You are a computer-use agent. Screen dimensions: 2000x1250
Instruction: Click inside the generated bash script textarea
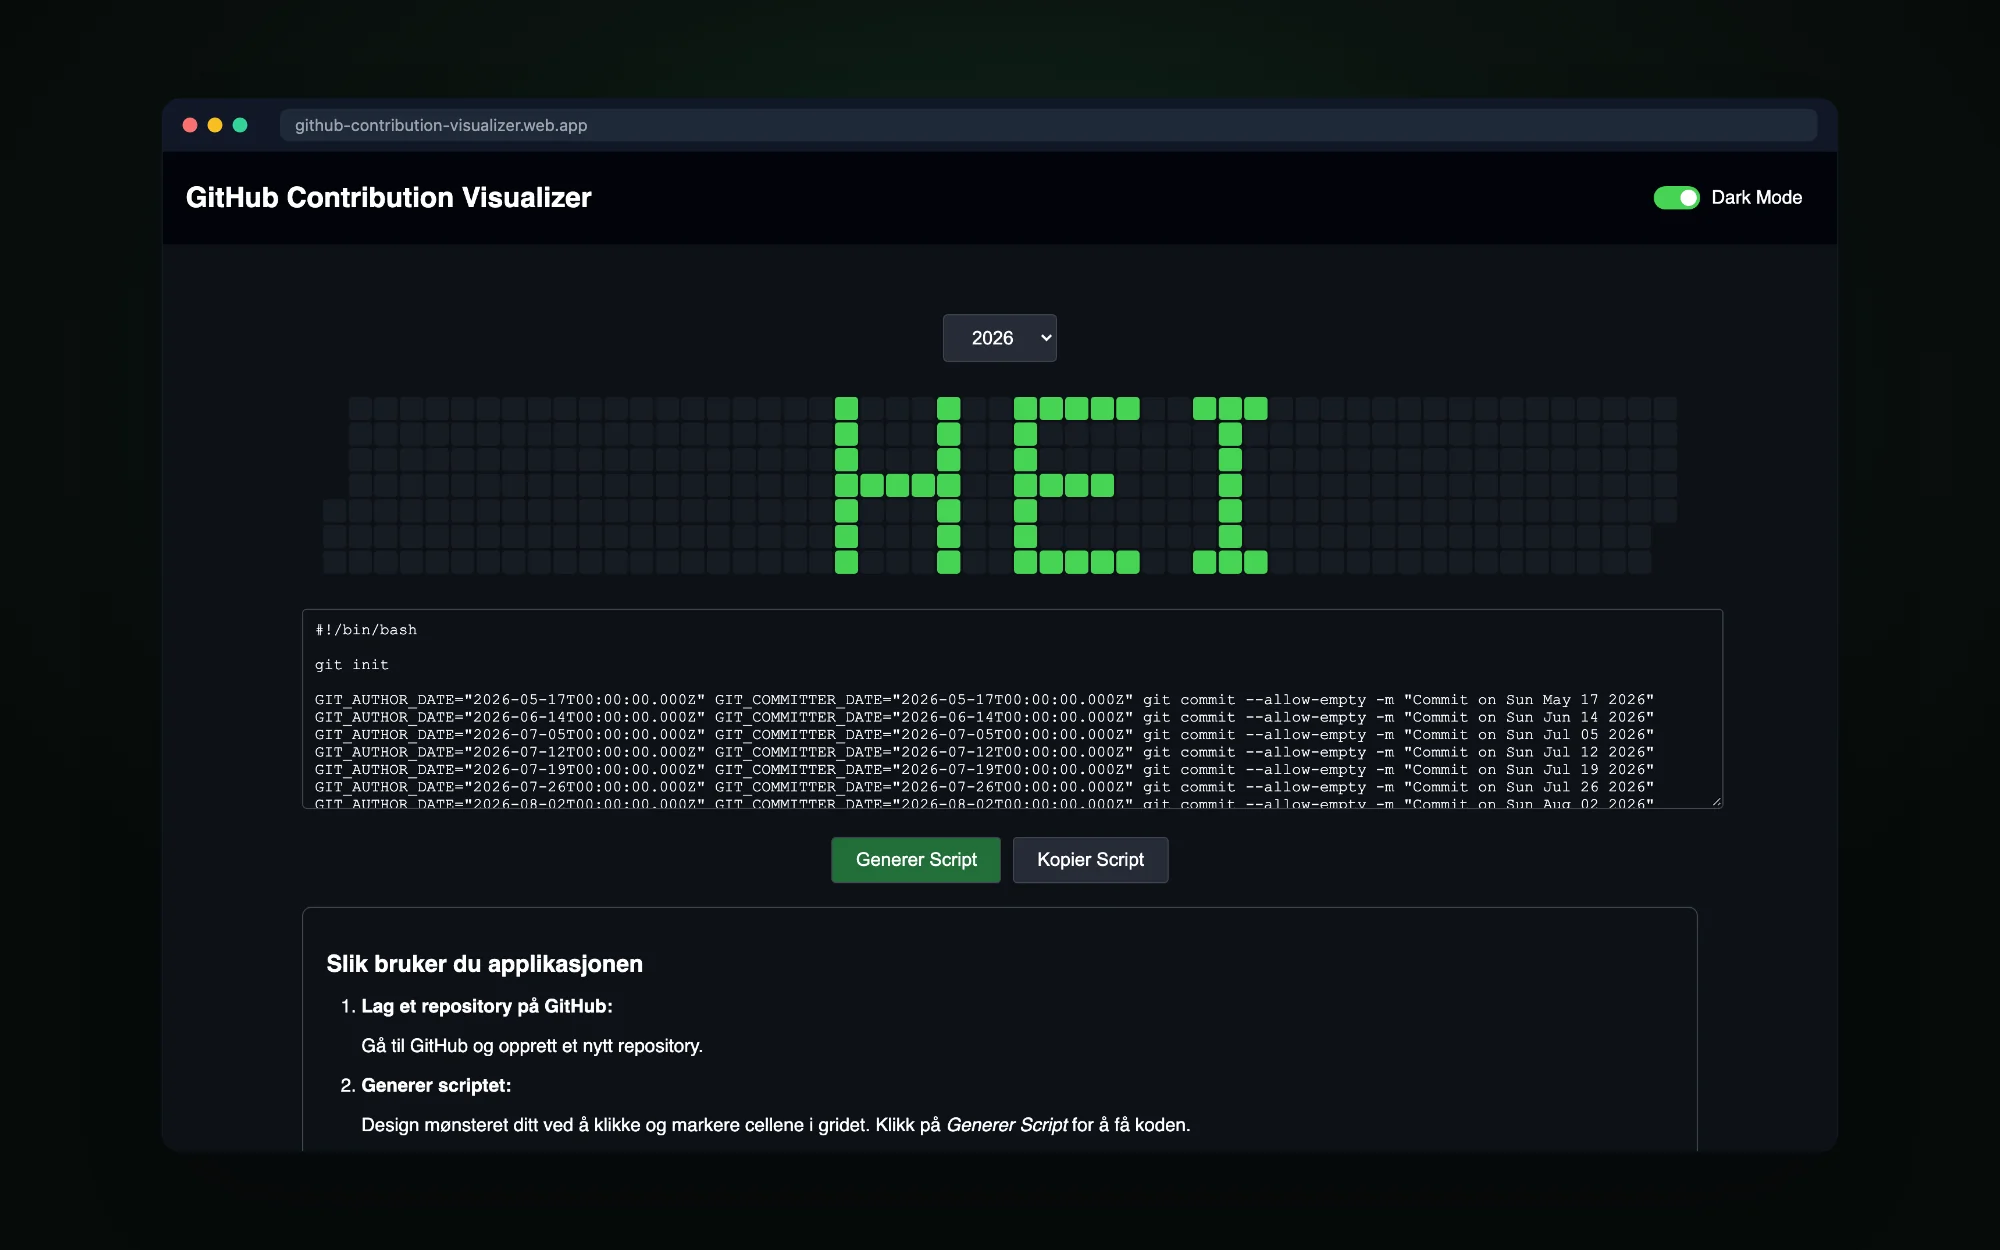pyautogui.click(x=1012, y=709)
